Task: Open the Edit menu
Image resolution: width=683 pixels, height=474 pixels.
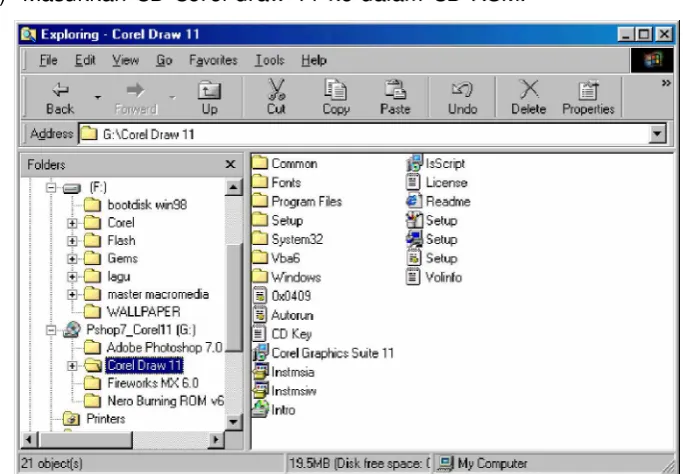Action: [85, 60]
